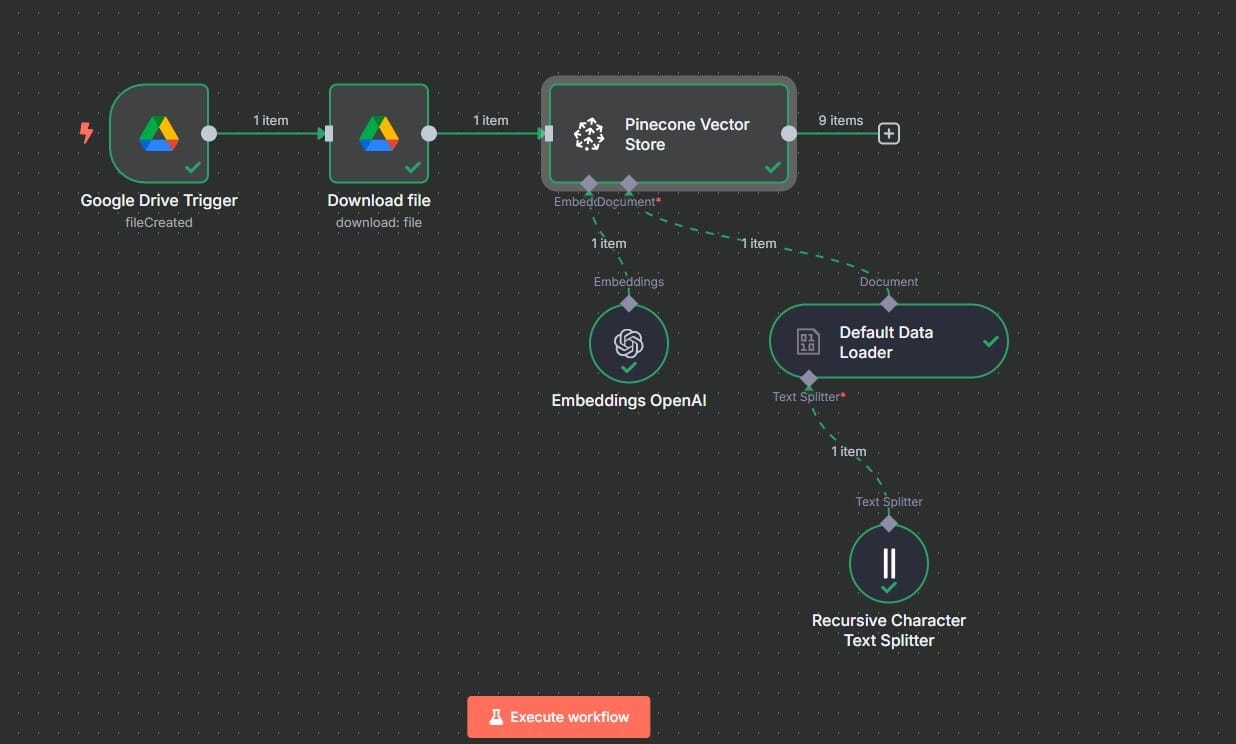Click the "Download file" label
This screenshot has width=1236, height=744.
tap(379, 200)
